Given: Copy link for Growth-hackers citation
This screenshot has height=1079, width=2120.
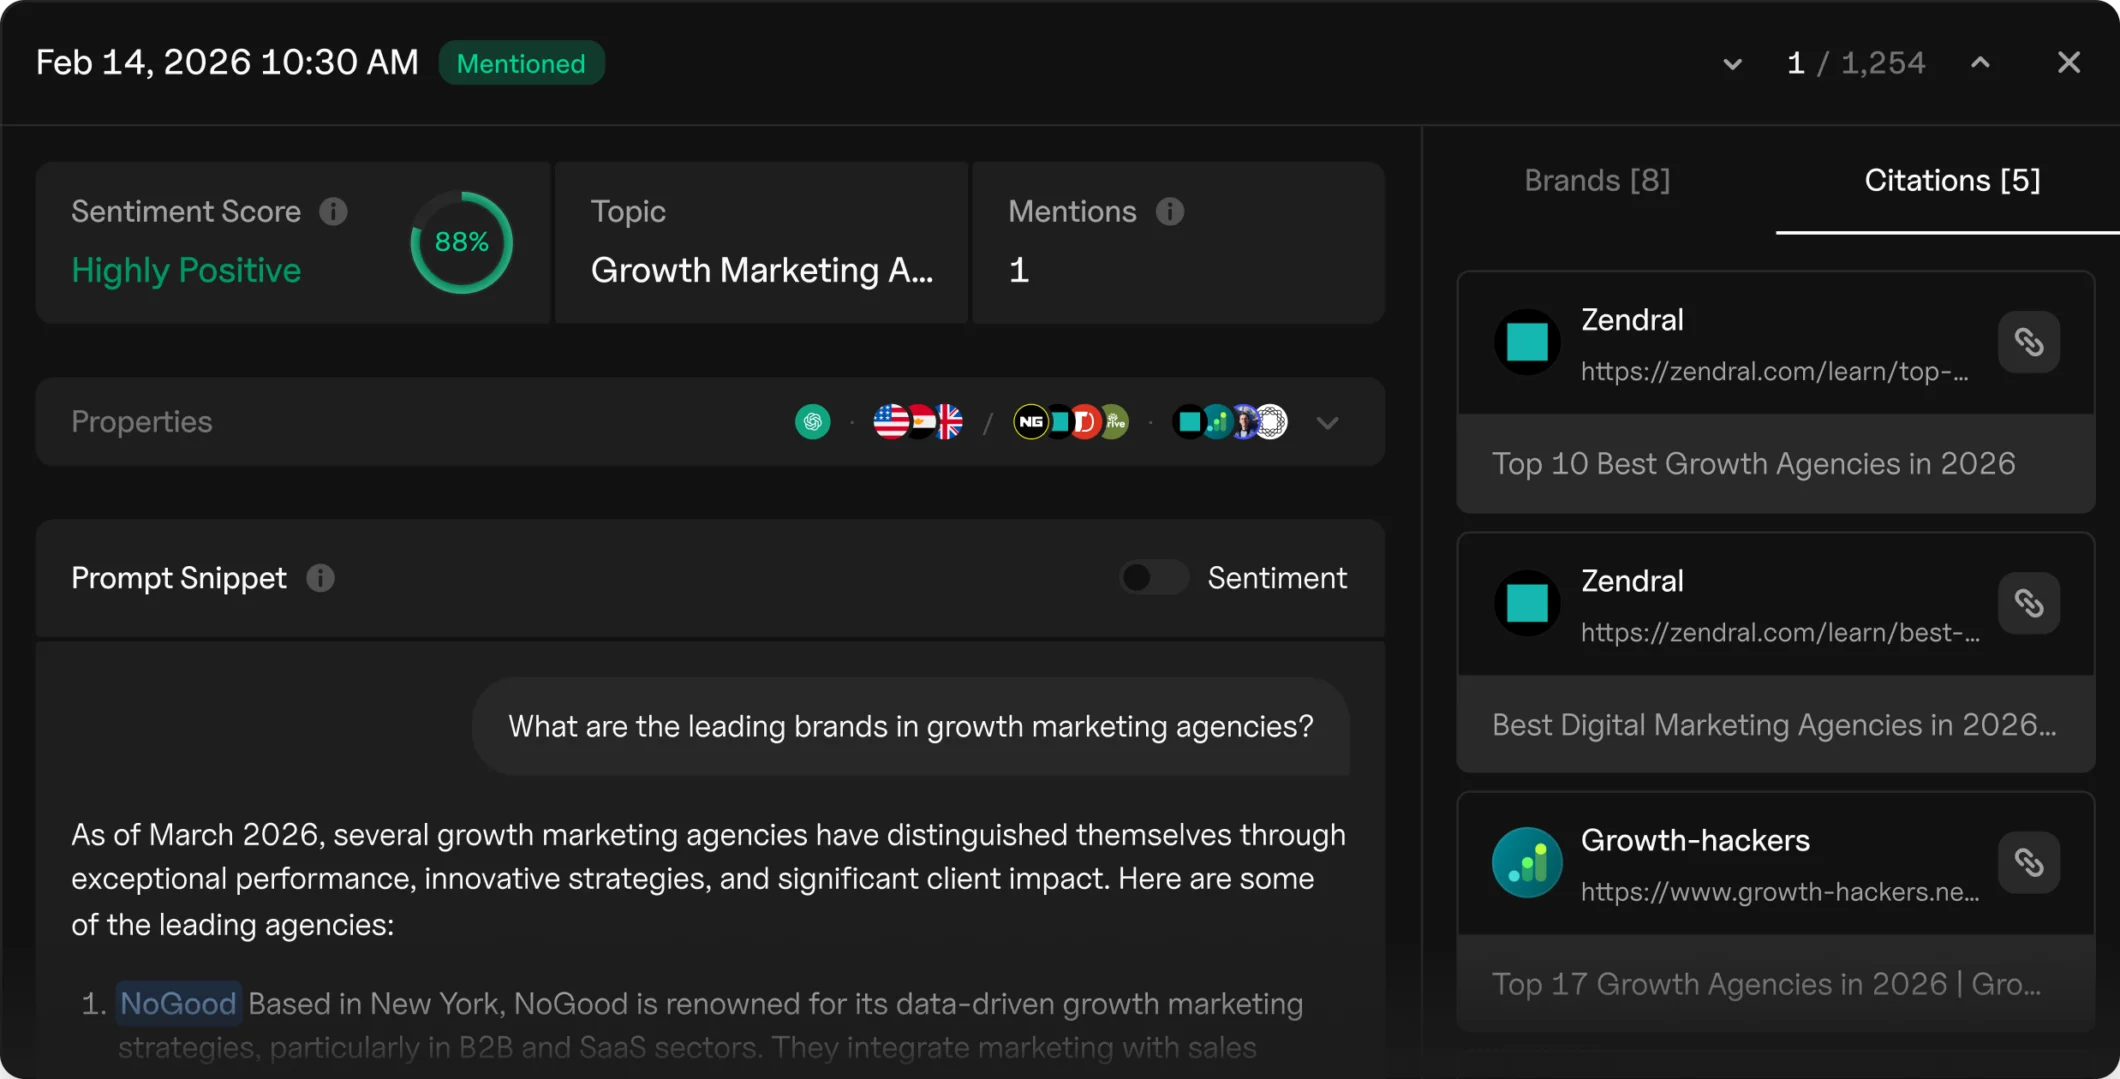Looking at the screenshot, I should (x=2028, y=862).
